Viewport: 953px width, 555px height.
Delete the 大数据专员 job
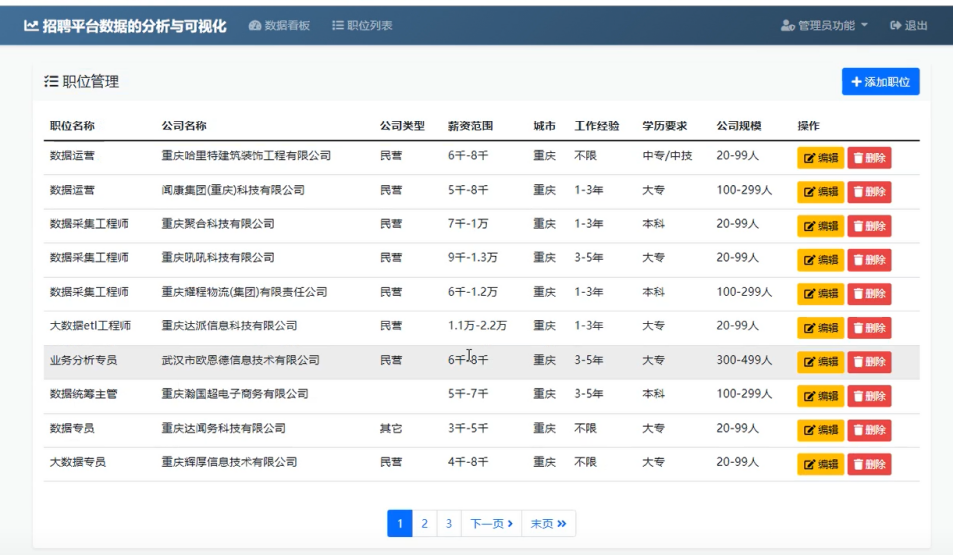tap(869, 464)
